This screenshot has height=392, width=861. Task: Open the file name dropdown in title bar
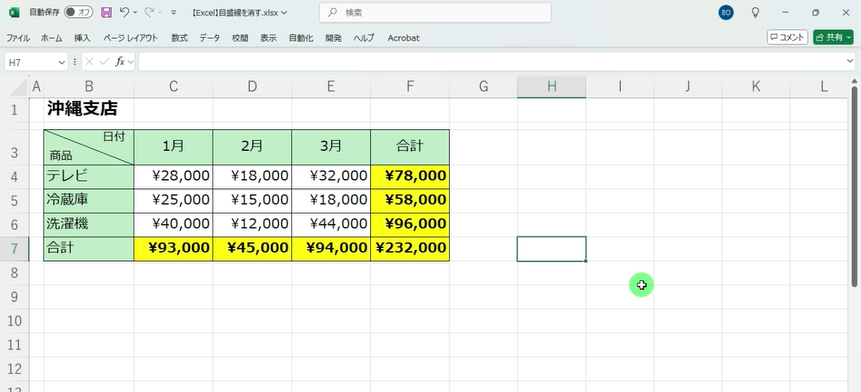[x=284, y=12]
